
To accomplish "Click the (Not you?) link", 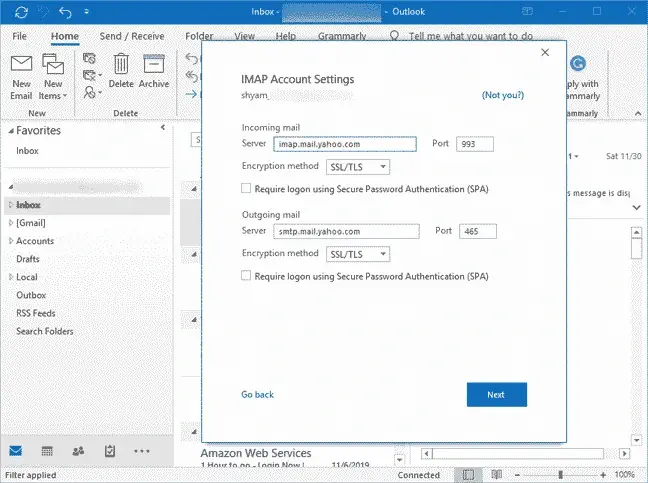I will [x=503, y=95].
